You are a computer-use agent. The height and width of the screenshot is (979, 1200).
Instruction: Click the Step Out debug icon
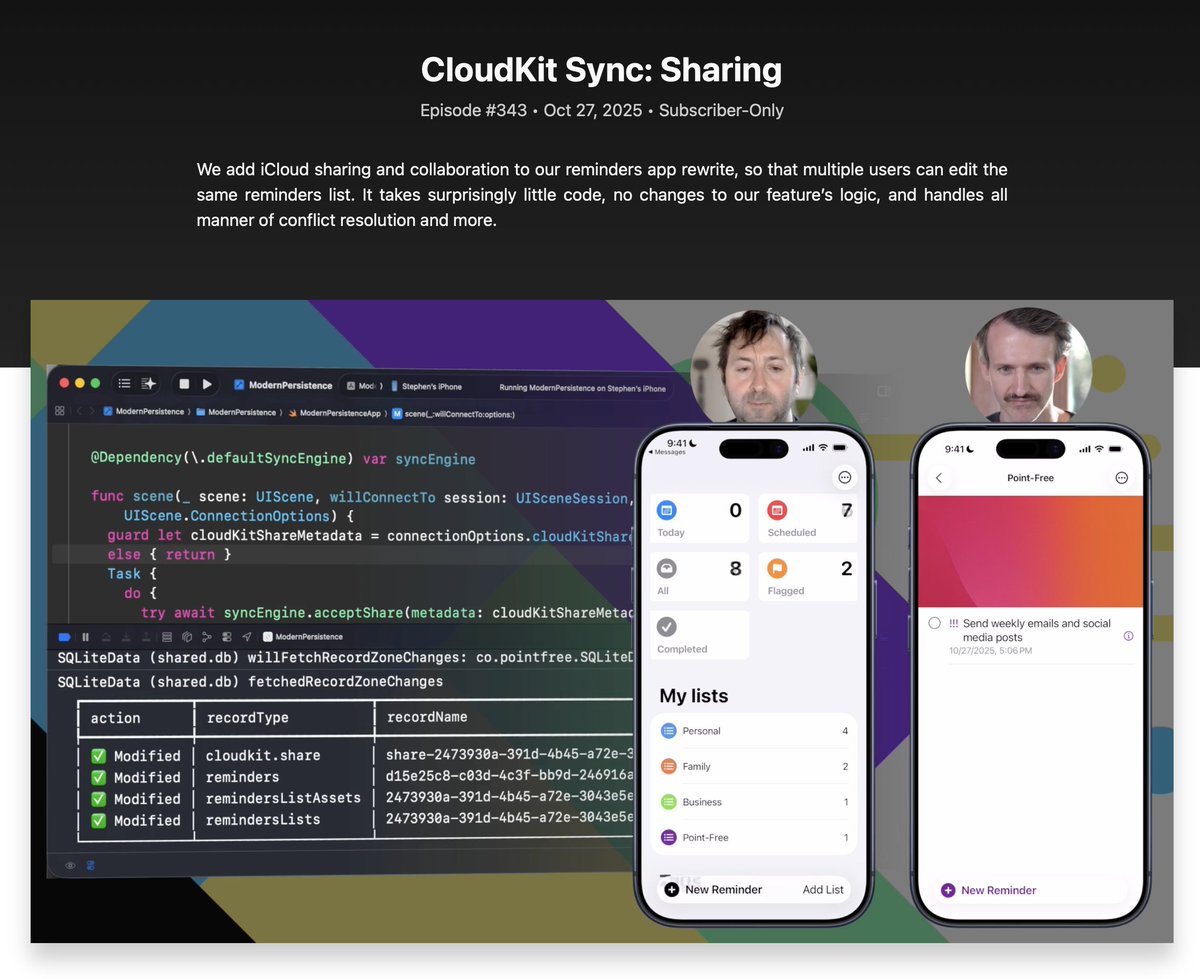tap(146, 637)
